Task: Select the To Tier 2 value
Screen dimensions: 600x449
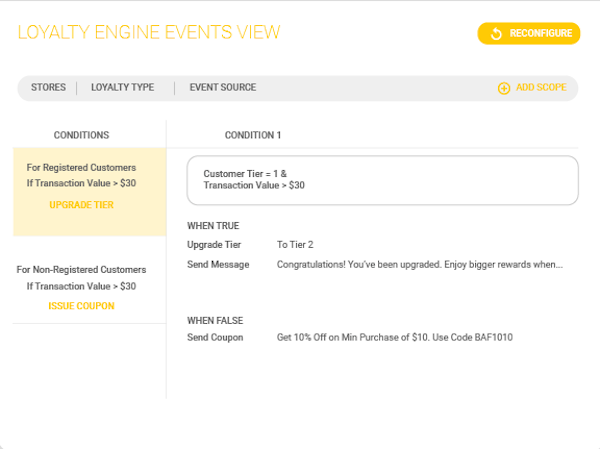Action: click(x=295, y=245)
